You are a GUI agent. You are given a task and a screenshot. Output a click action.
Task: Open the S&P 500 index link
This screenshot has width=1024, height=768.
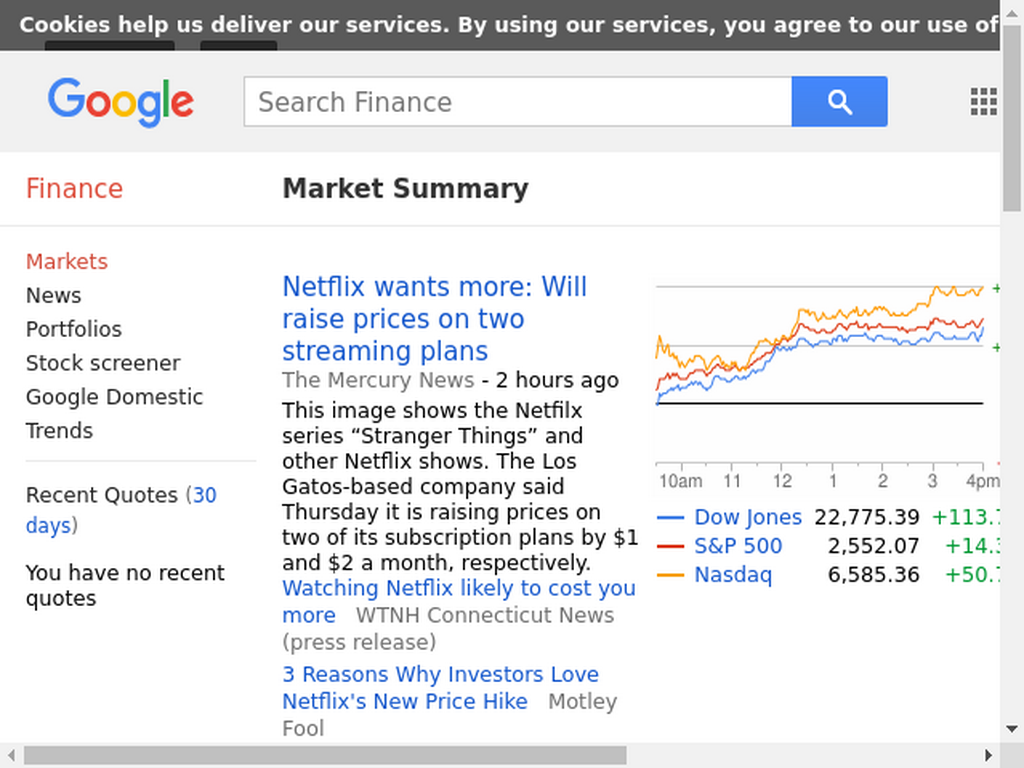[738, 546]
